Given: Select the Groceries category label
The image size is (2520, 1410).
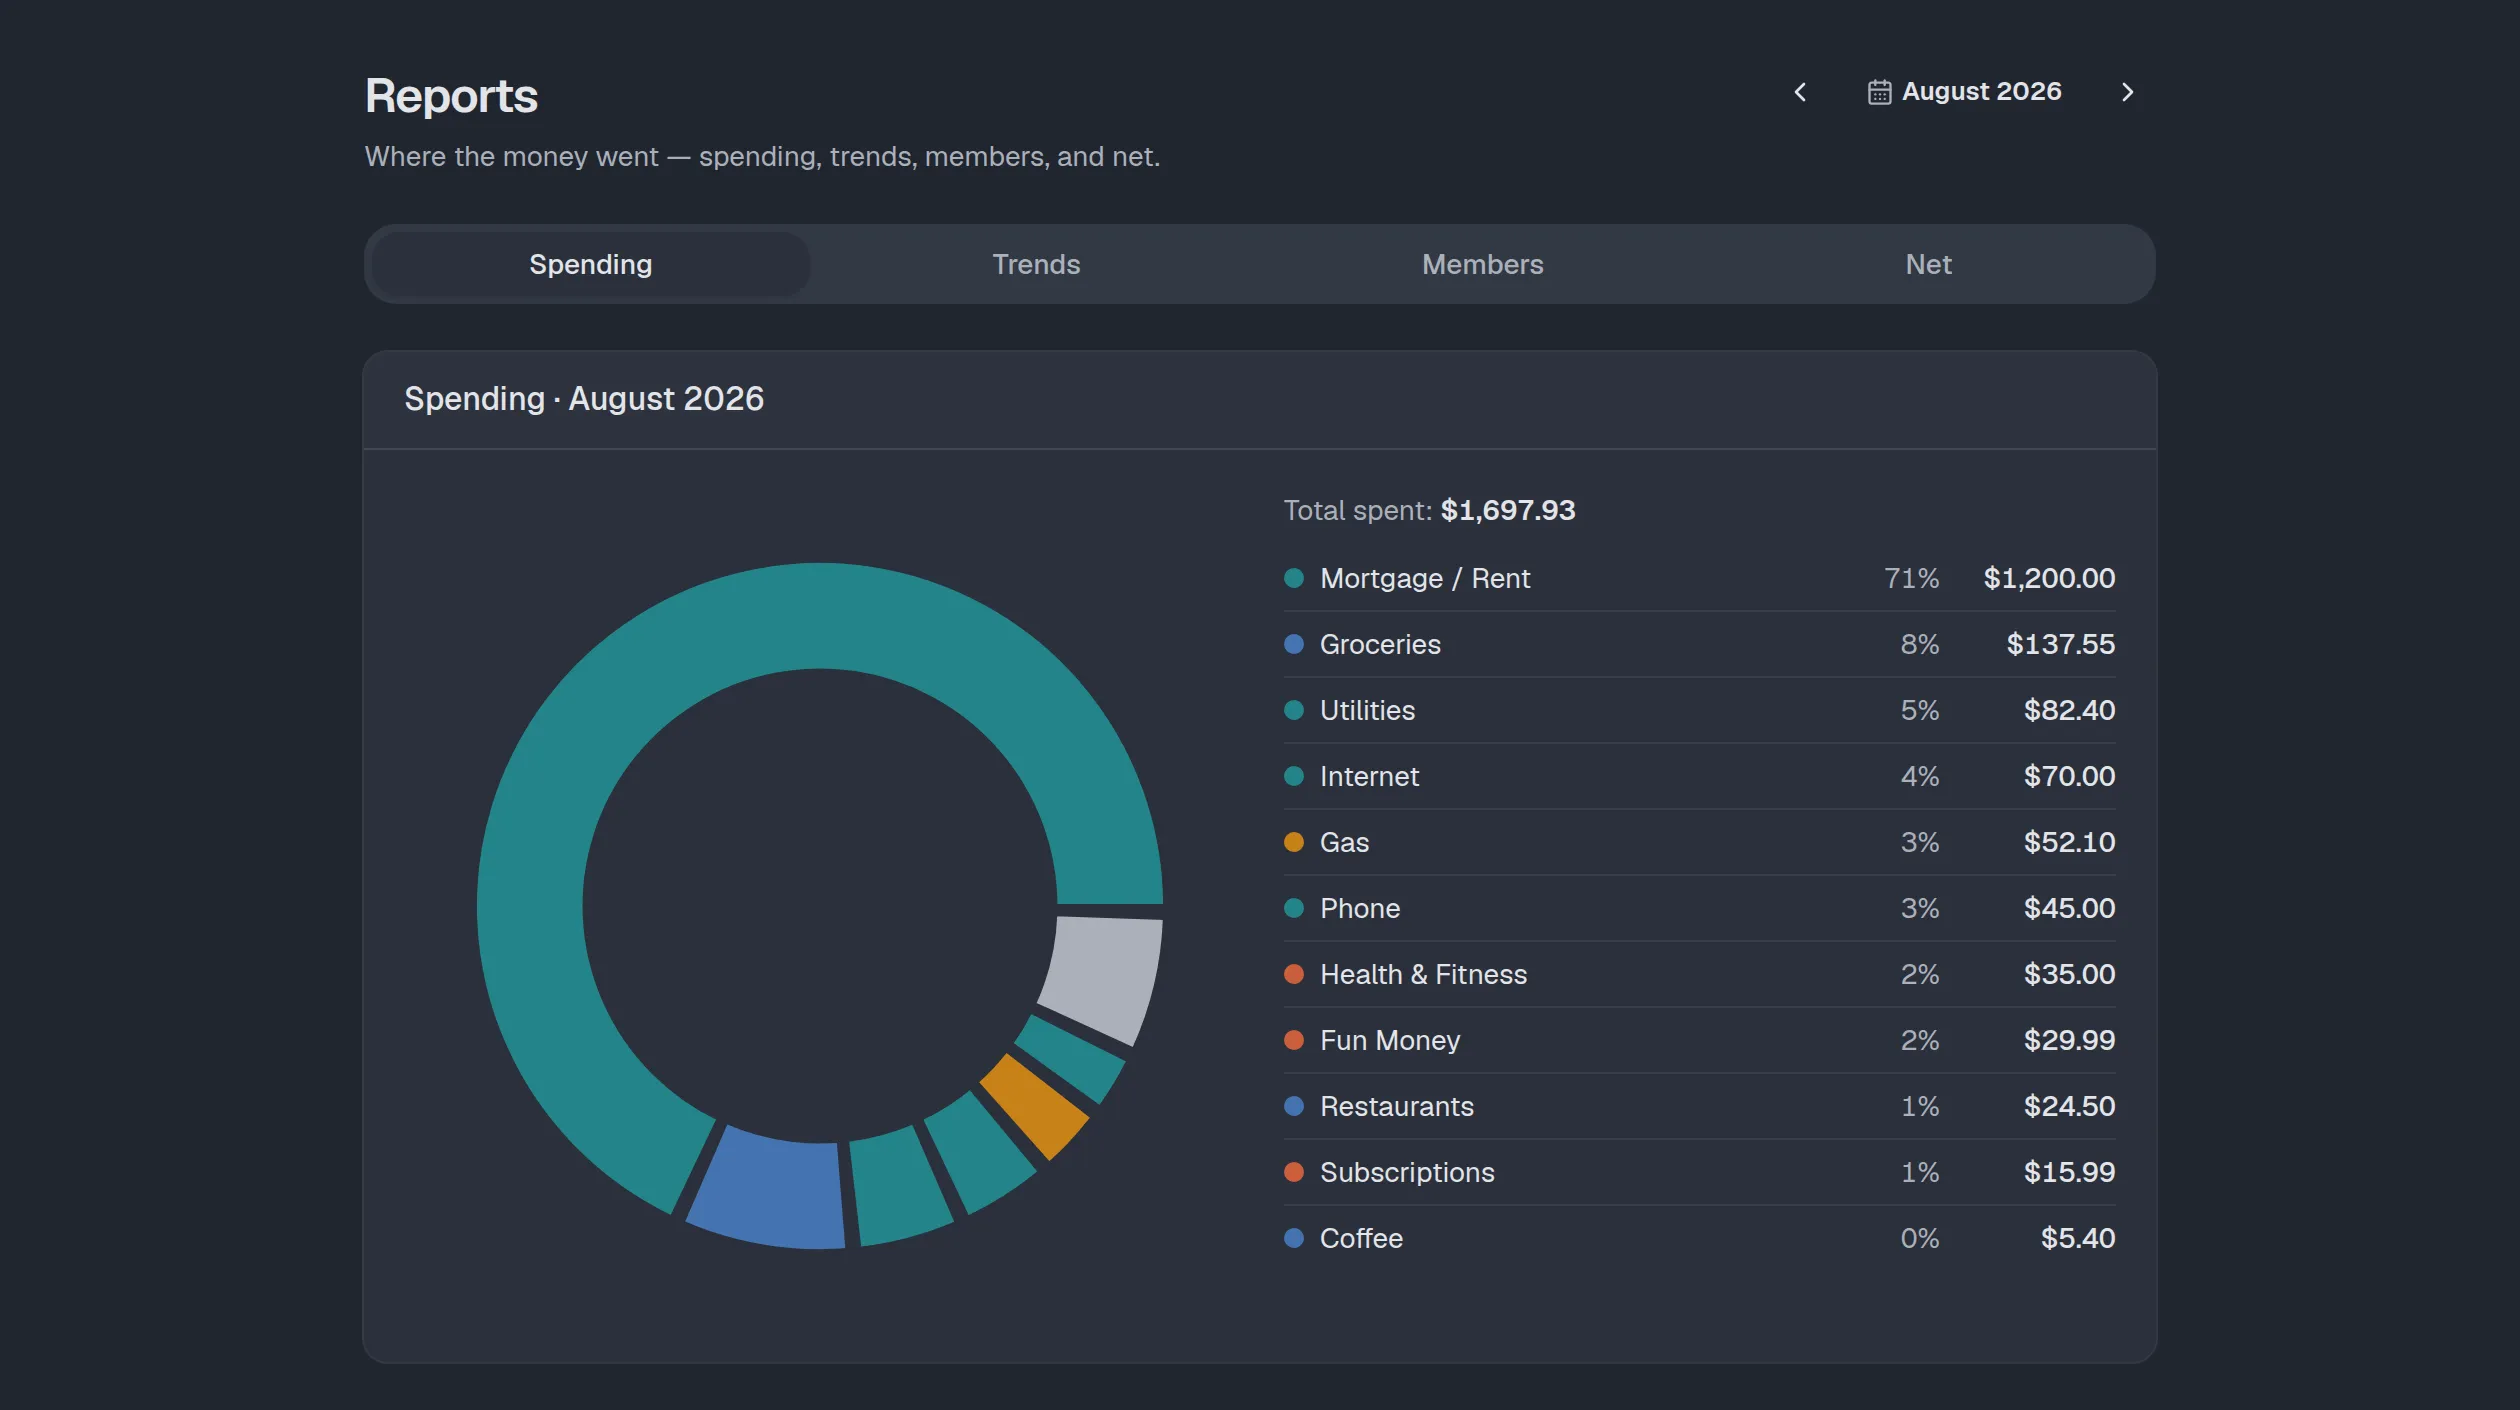Looking at the screenshot, I should pyautogui.click(x=1380, y=644).
